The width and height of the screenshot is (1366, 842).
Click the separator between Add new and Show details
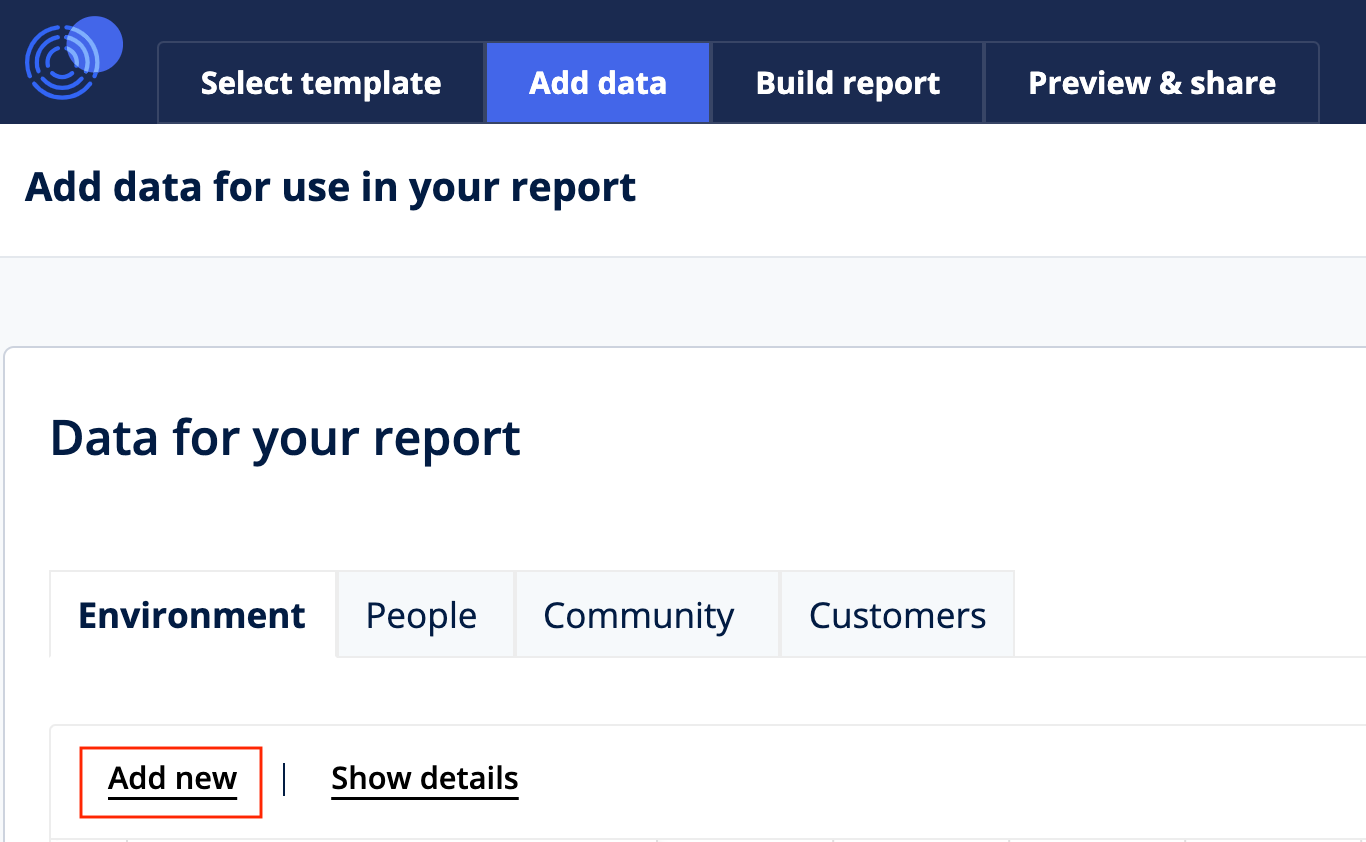[285, 779]
